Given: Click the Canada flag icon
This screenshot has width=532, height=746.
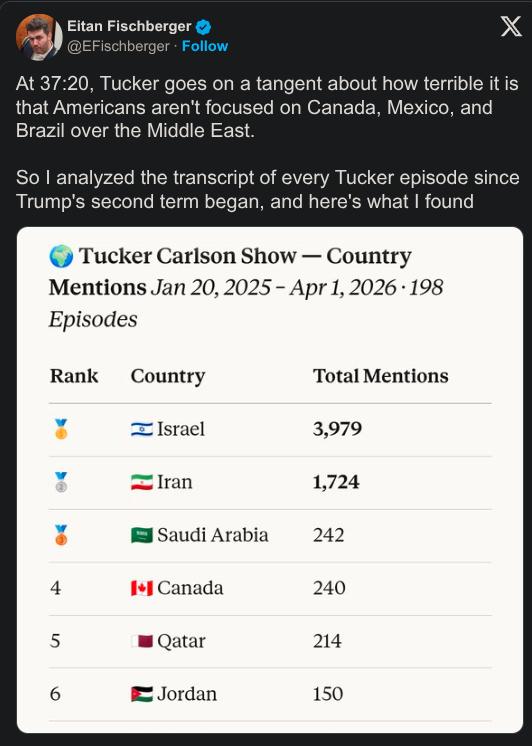Looking at the screenshot, I should (x=142, y=589).
